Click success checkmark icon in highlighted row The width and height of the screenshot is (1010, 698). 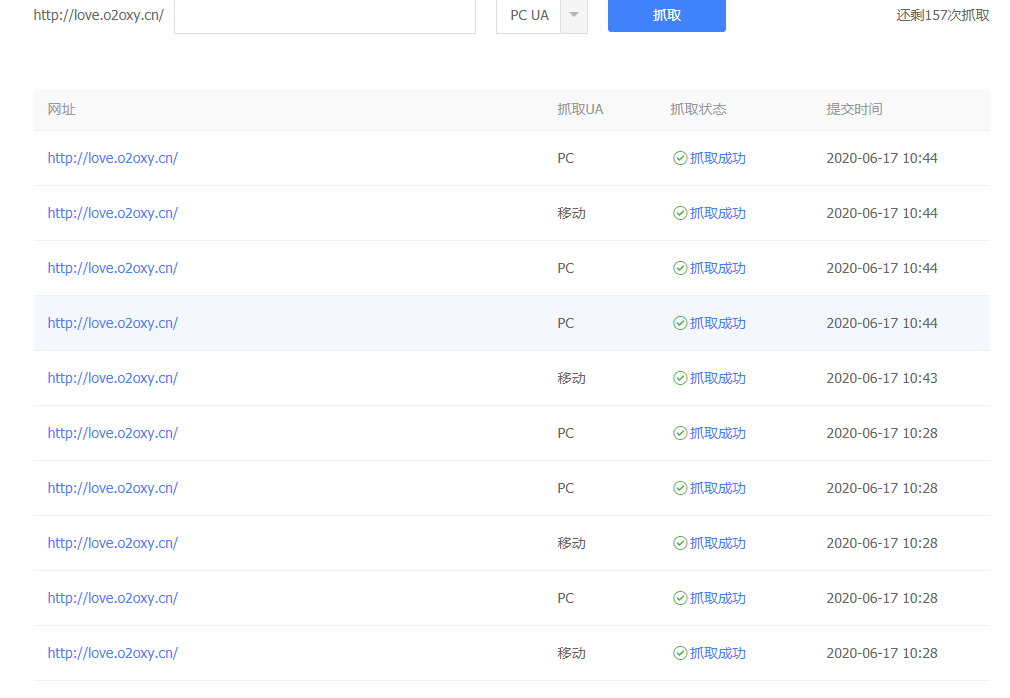[680, 323]
